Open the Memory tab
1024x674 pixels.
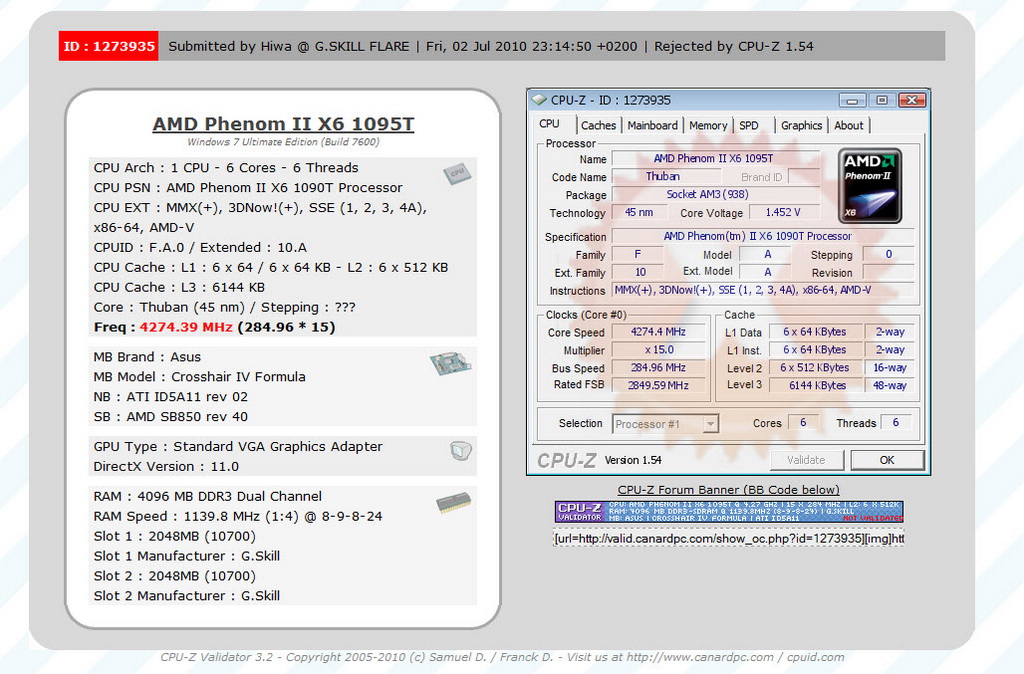[x=708, y=125]
